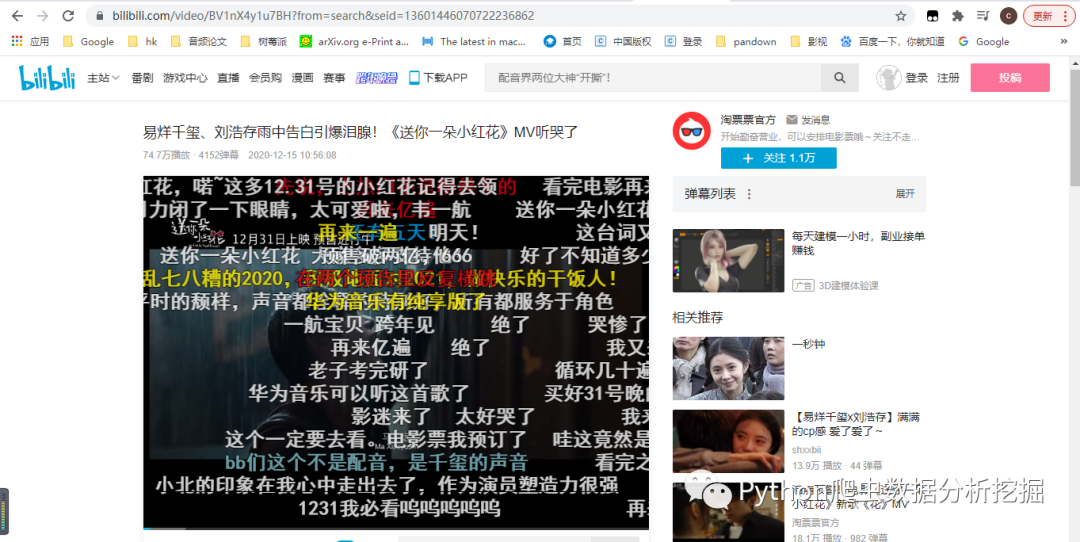Click the 登录 link in bilibili header
This screenshot has width=1080, height=542.
coord(917,78)
